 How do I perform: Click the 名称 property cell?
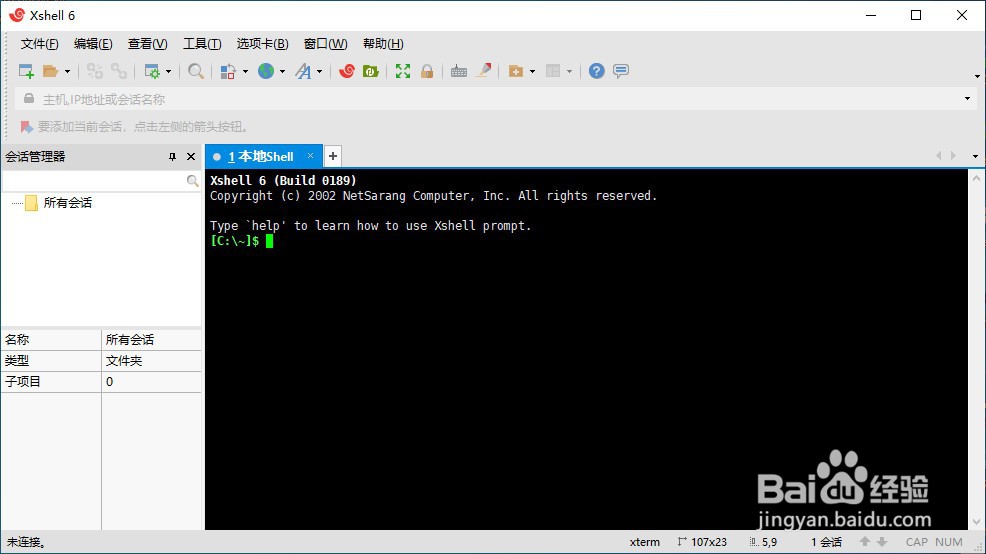(52, 340)
